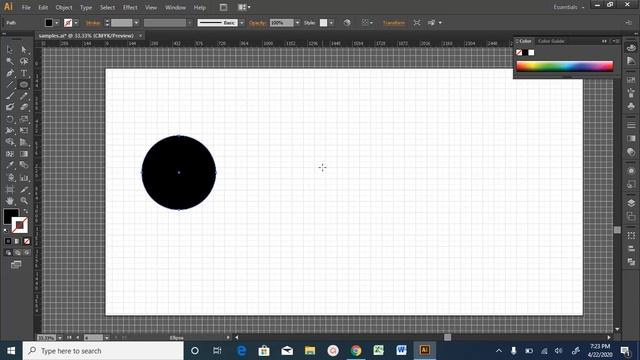Select the Width tool
640x360 pixels.
10,130
